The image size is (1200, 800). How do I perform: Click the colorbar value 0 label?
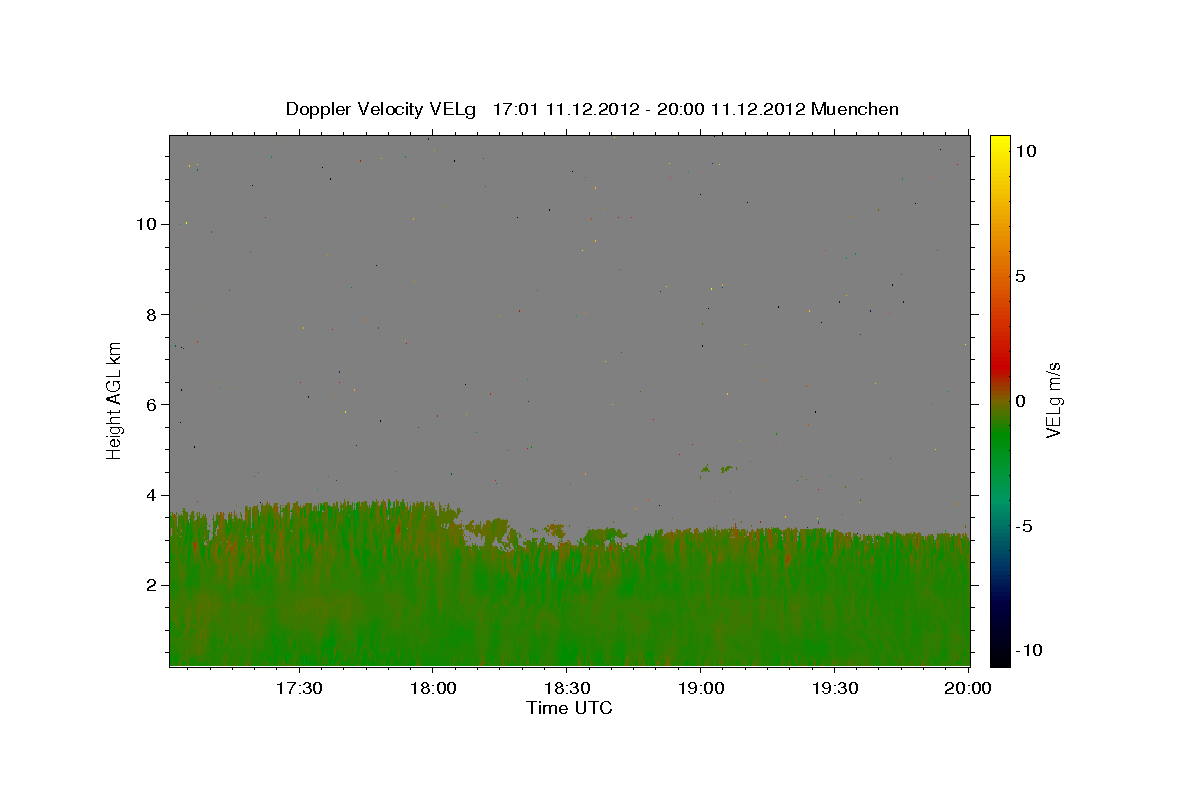tap(1020, 401)
